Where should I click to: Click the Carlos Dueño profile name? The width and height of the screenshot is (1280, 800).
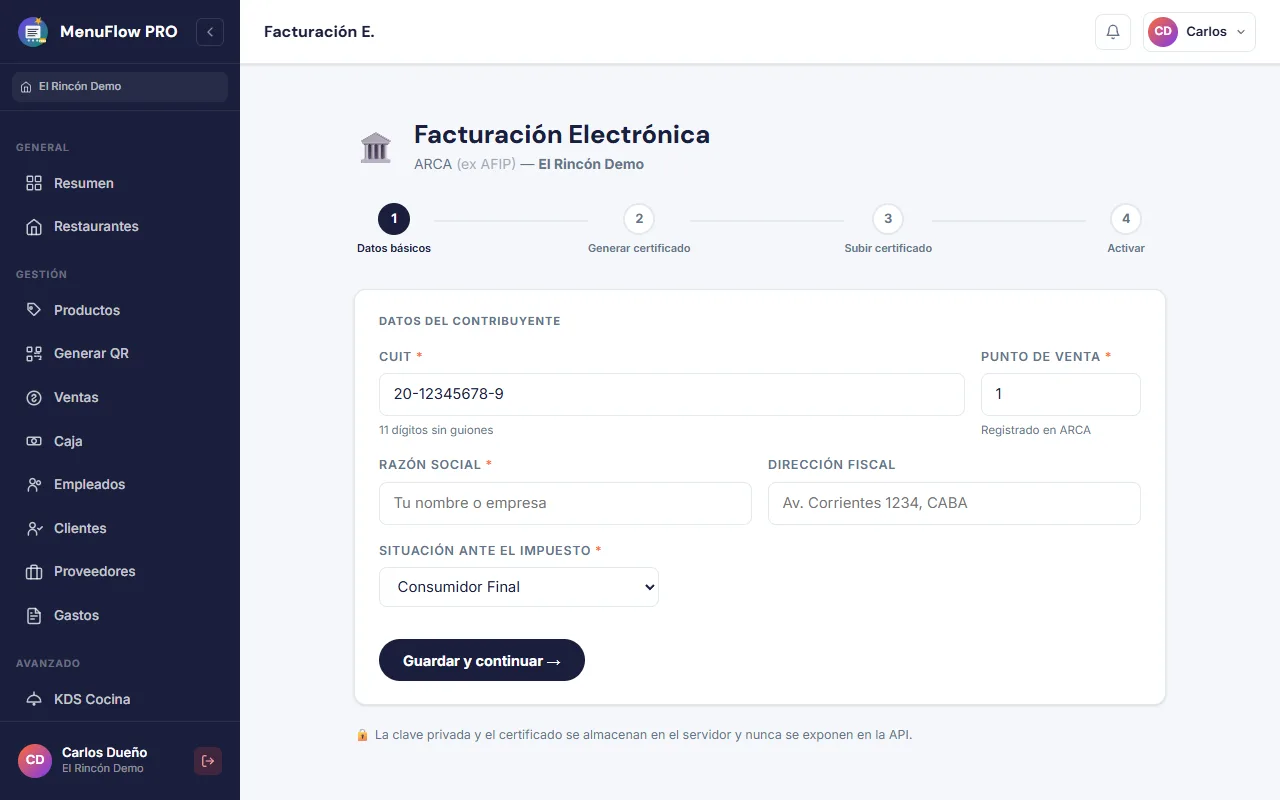[104, 753]
